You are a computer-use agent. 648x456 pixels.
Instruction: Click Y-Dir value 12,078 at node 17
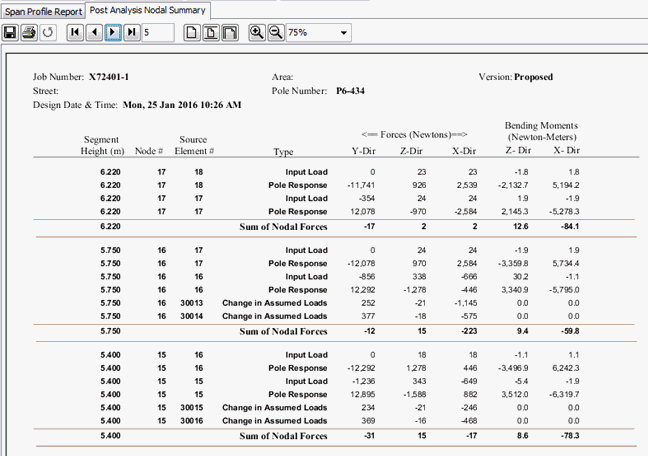[362, 212]
